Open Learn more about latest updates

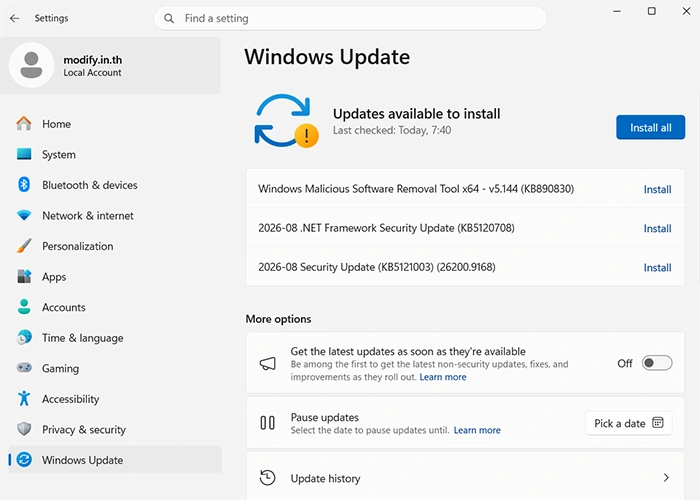pos(443,377)
